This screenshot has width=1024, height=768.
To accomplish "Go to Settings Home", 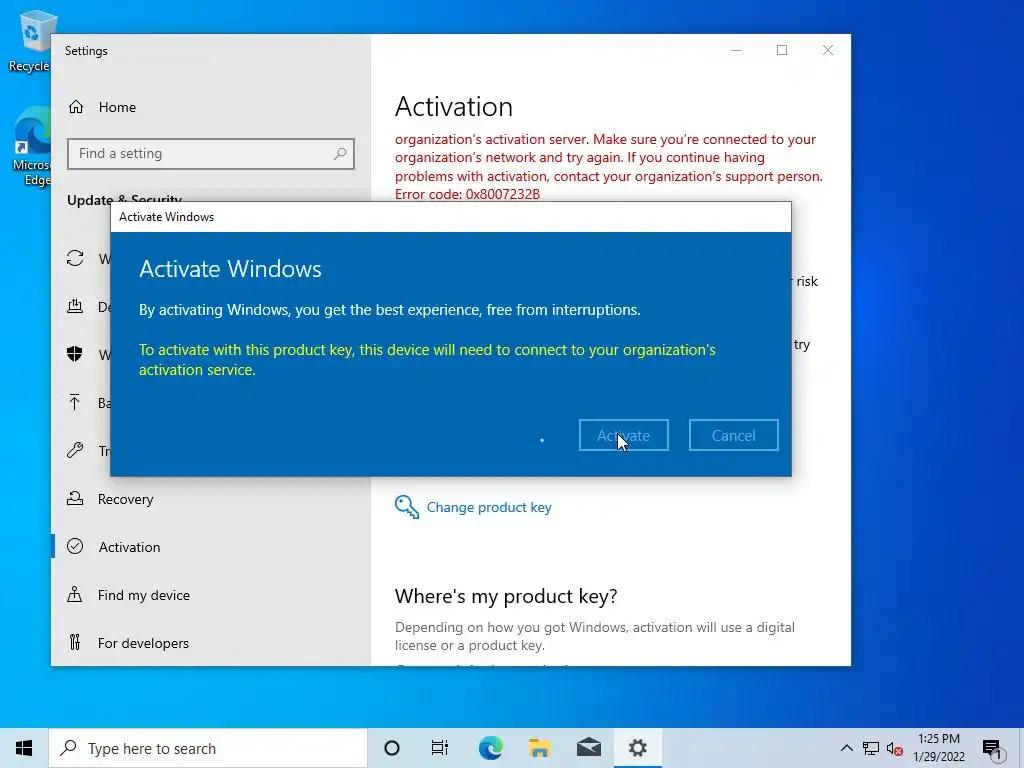I will pos(117,107).
